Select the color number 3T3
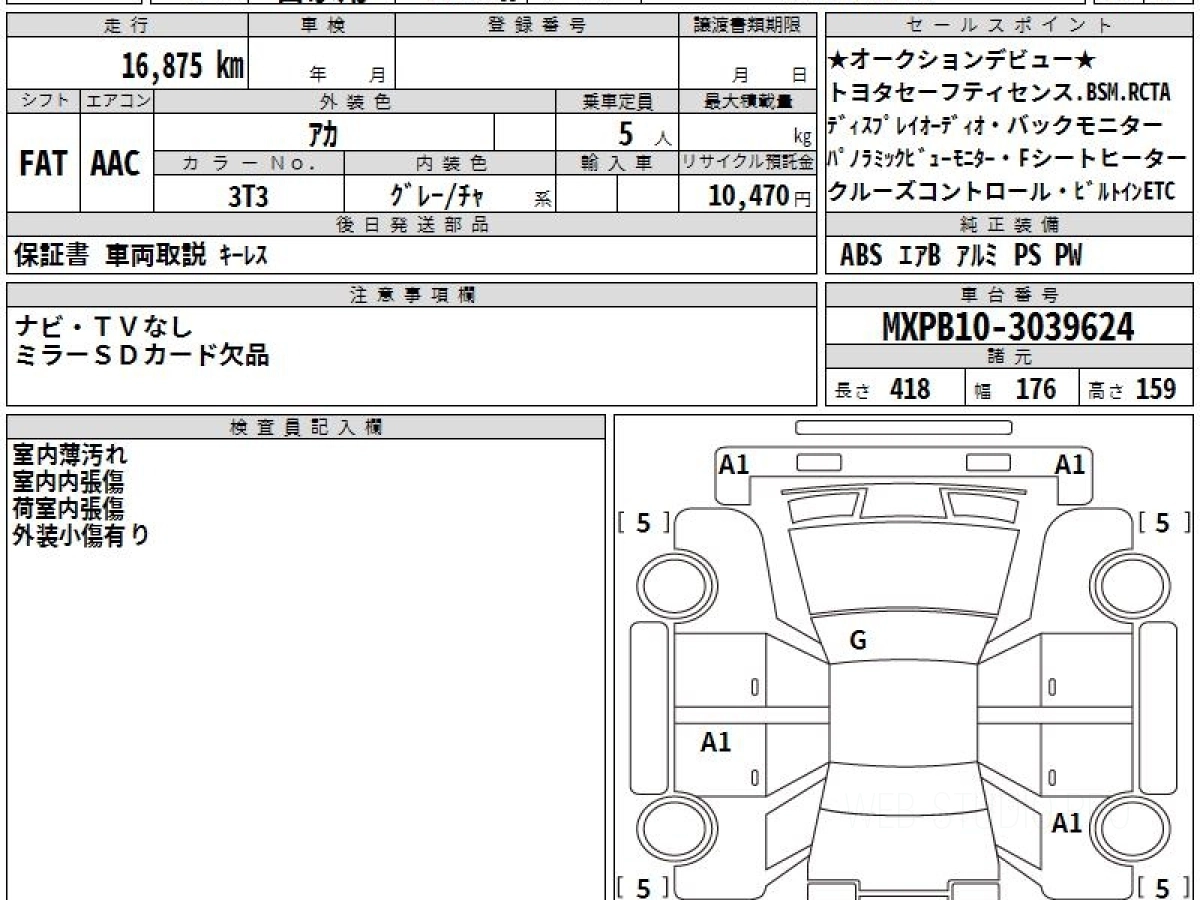Image resolution: width=1200 pixels, height=900 pixels. point(248,196)
